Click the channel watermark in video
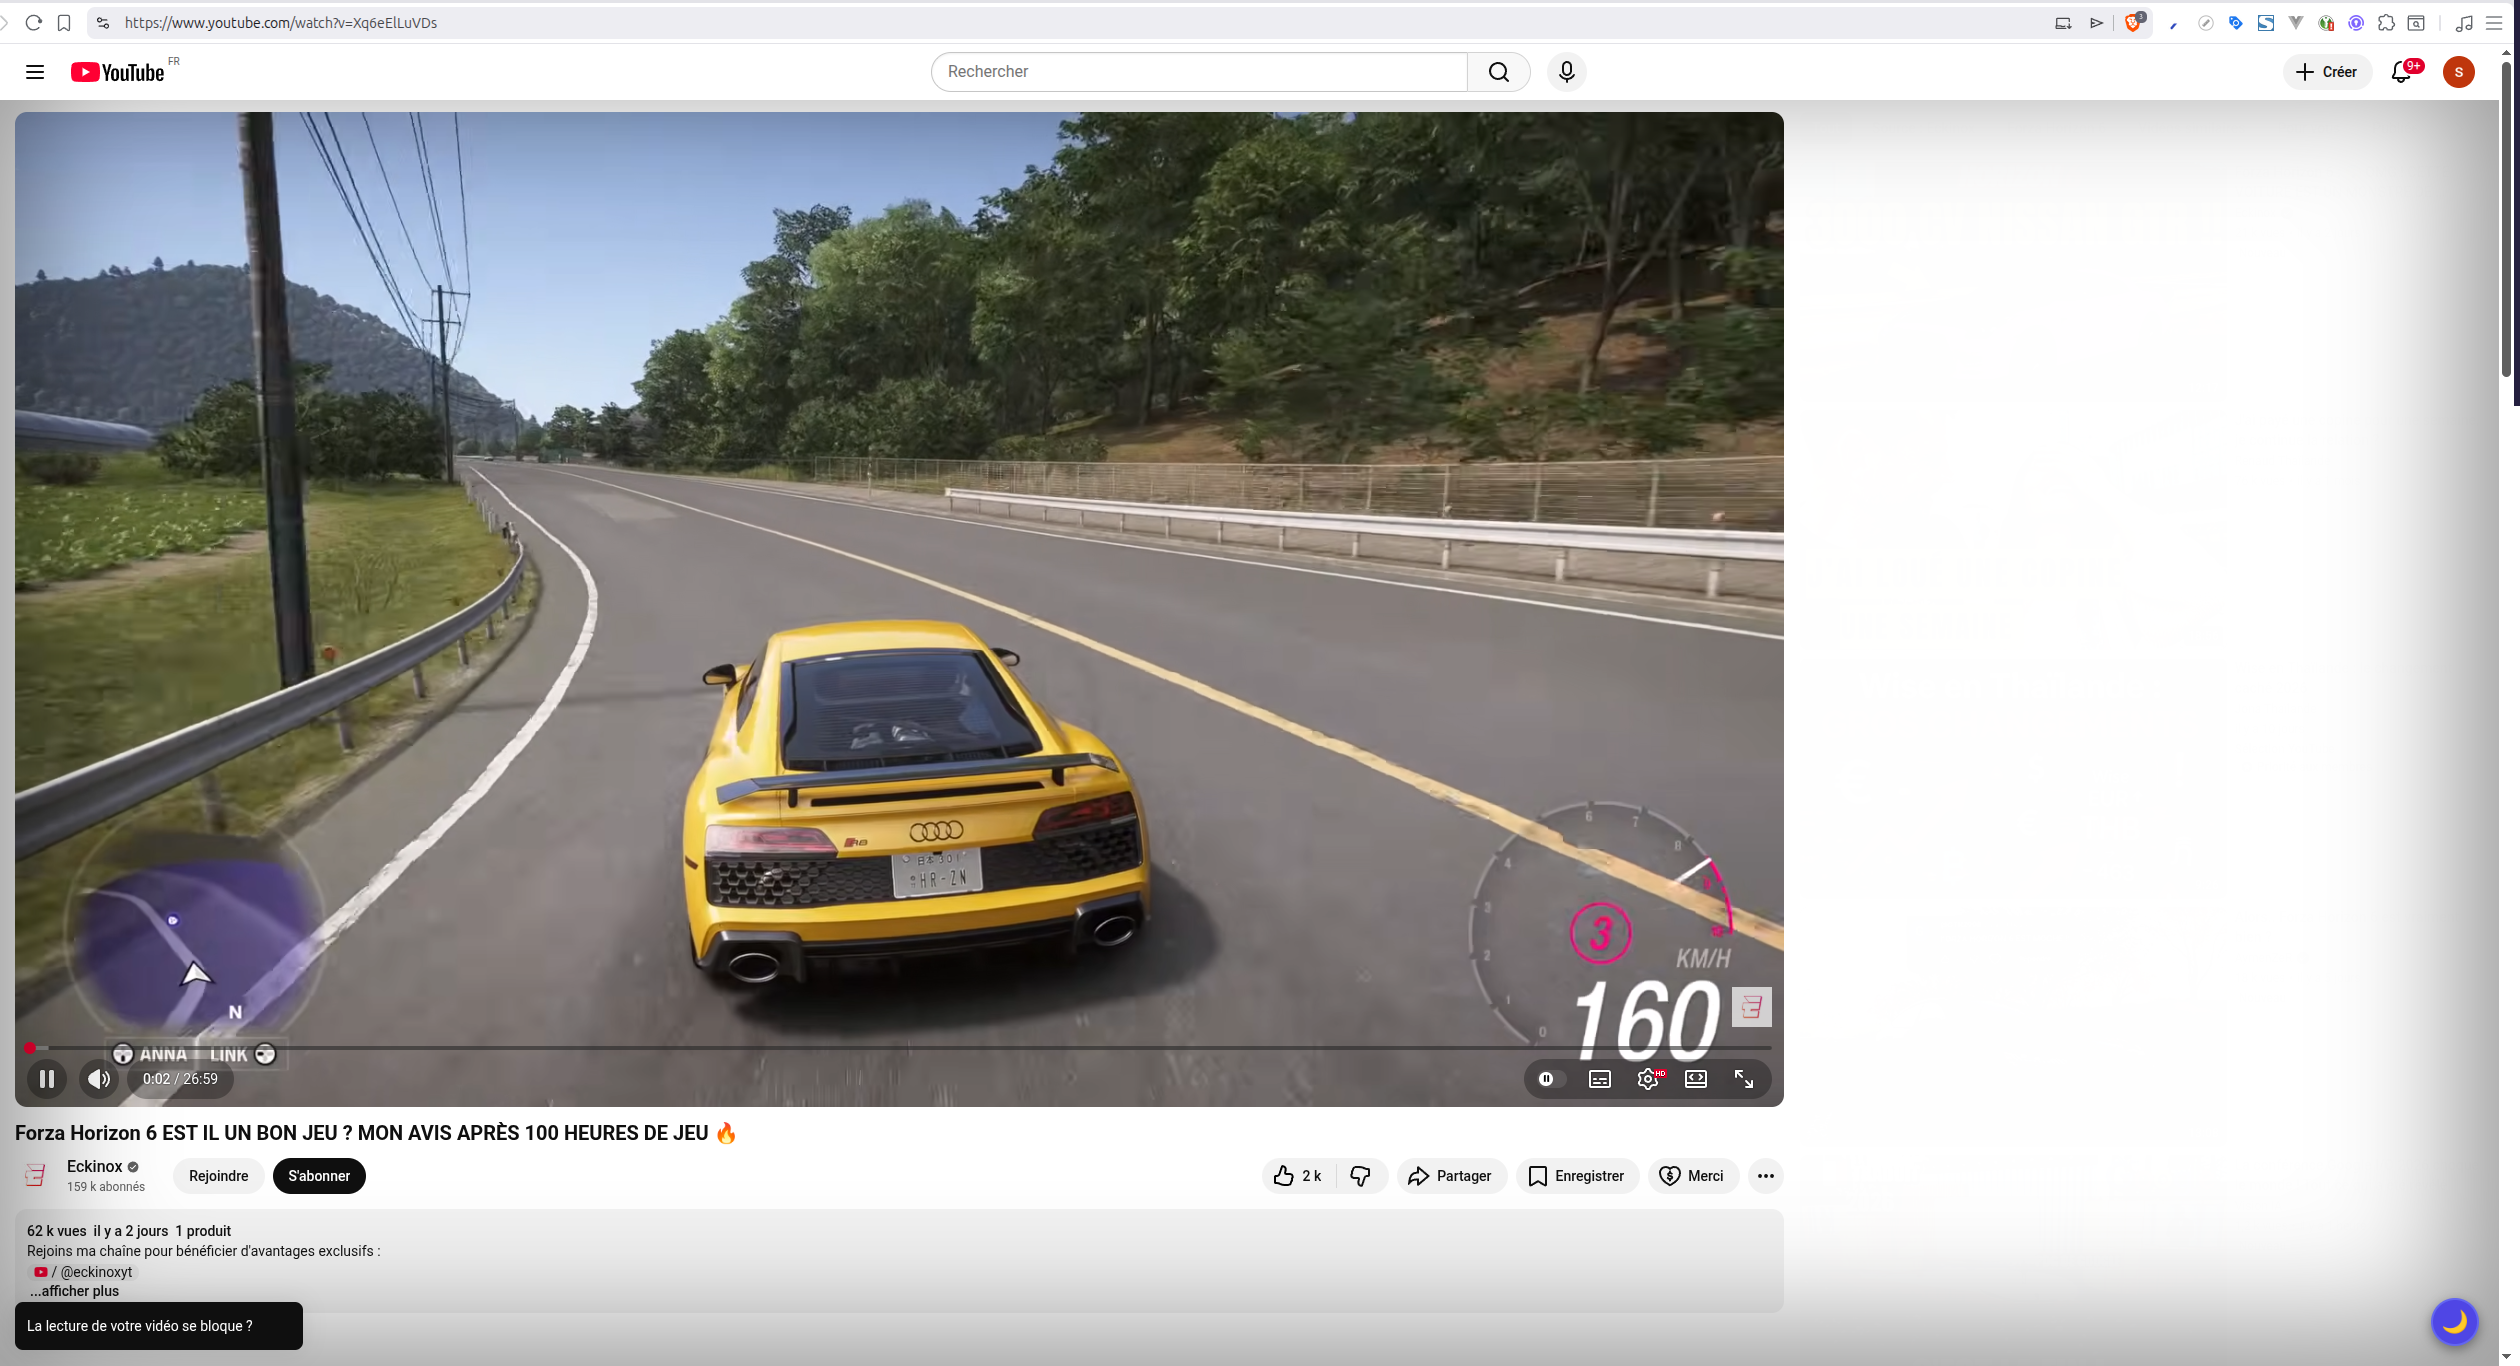2520x1366 pixels. (1751, 1007)
